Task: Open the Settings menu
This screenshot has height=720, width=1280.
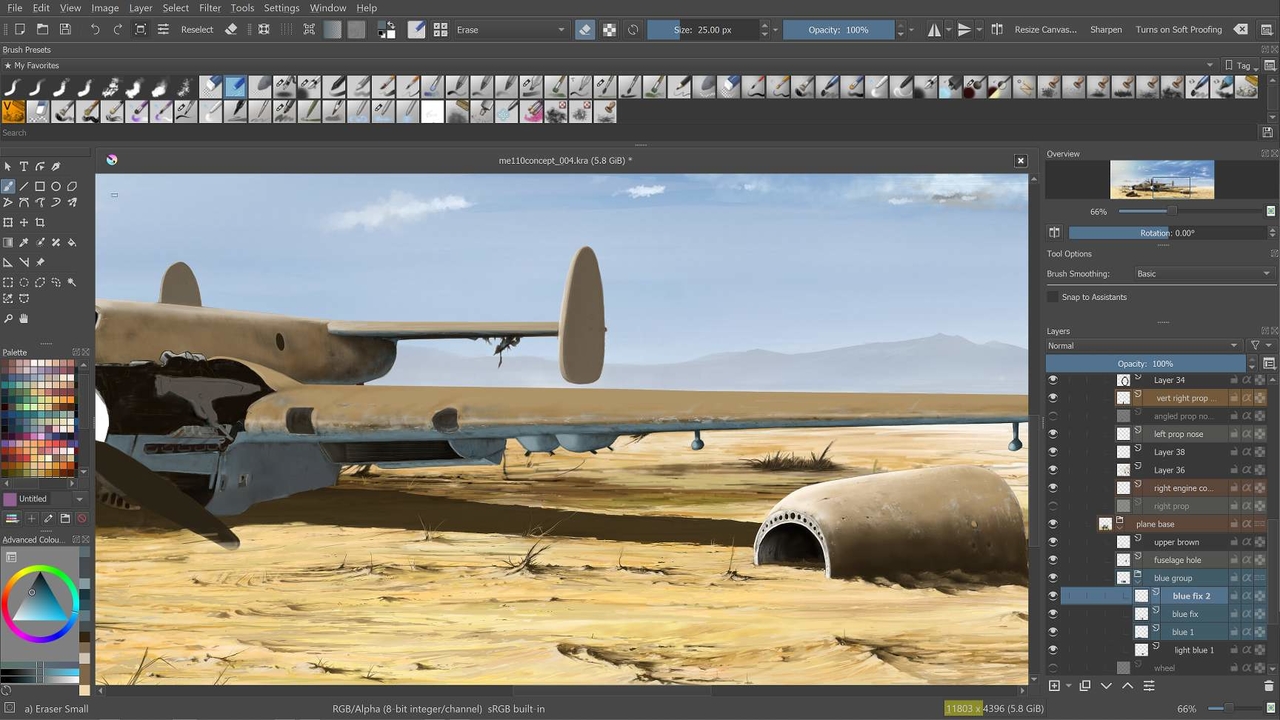Action: point(281,8)
